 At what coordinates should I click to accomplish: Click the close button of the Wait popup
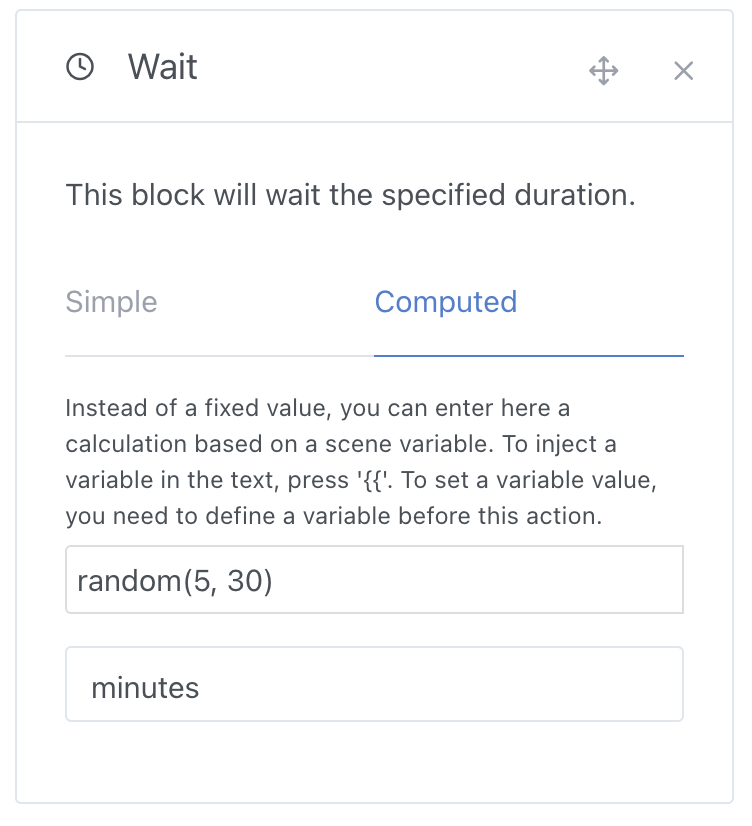683,71
